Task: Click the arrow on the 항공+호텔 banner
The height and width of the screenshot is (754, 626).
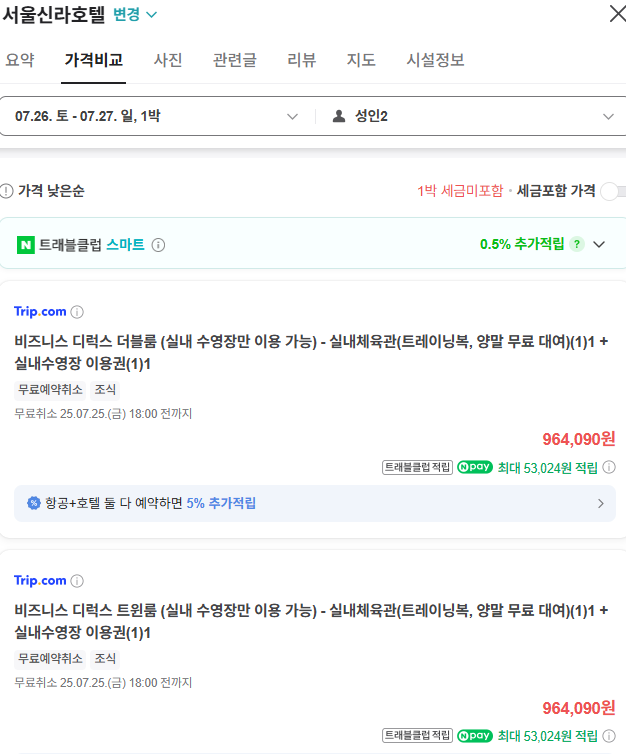Action: [x=601, y=503]
